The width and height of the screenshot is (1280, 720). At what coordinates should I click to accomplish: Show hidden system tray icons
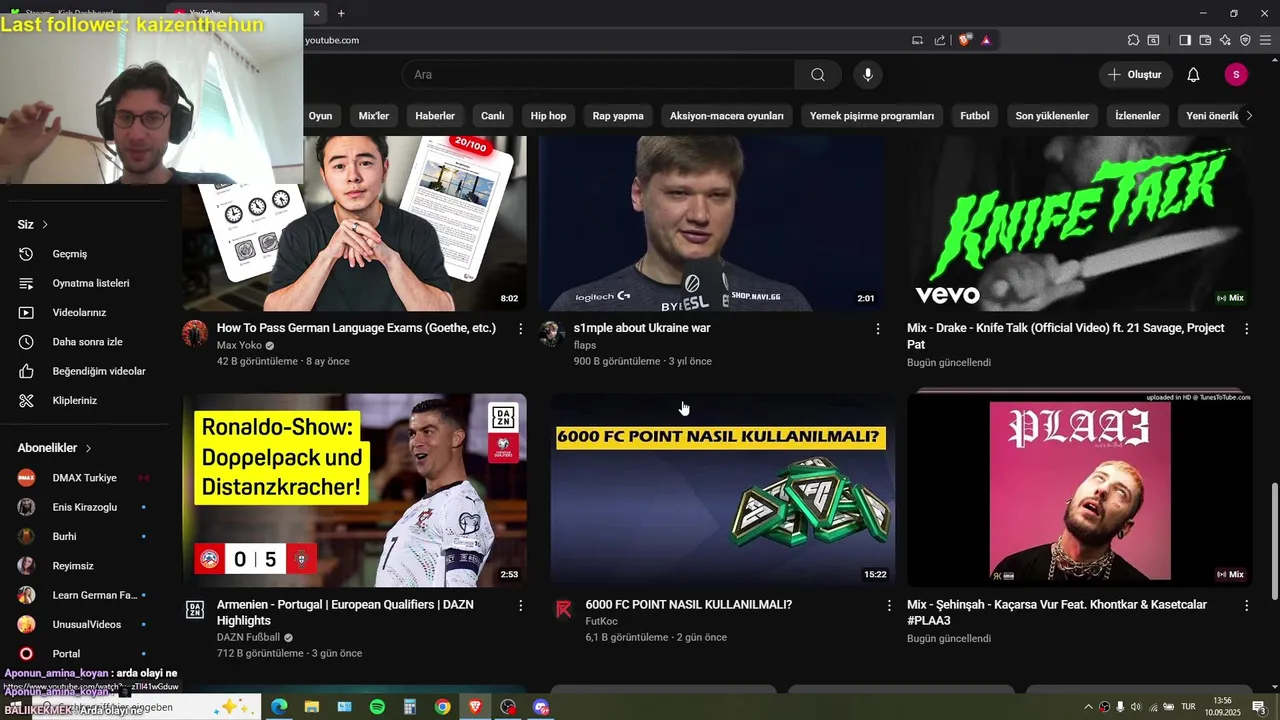(x=1088, y=707)
